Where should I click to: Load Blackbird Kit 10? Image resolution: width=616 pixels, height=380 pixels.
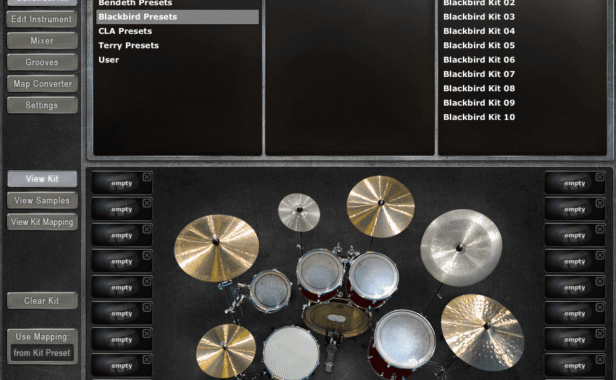(x=479, y=117)
